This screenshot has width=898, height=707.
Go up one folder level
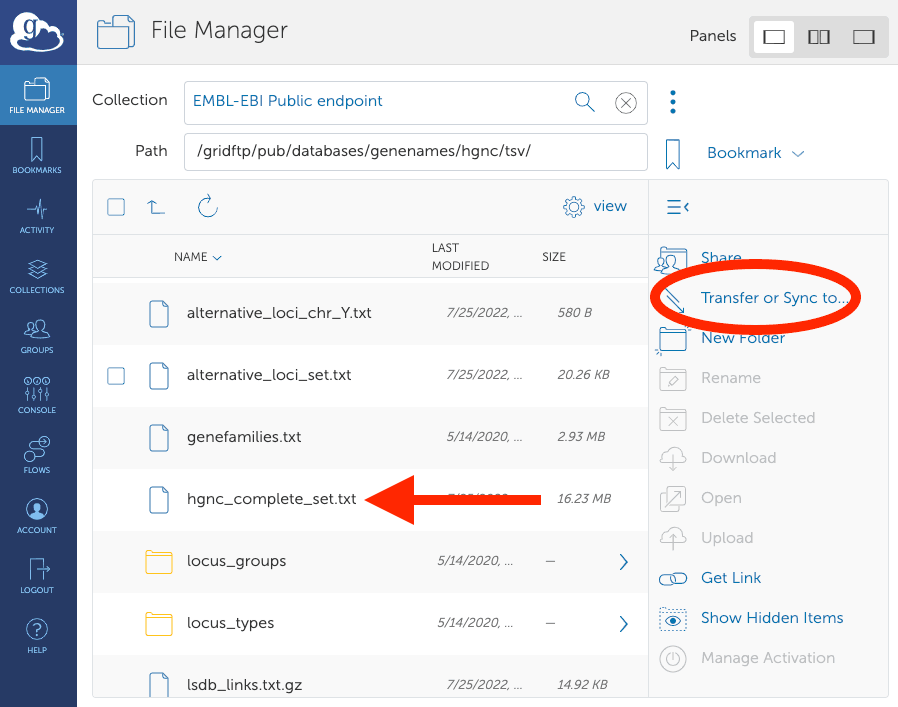click(x=156, y=207)
